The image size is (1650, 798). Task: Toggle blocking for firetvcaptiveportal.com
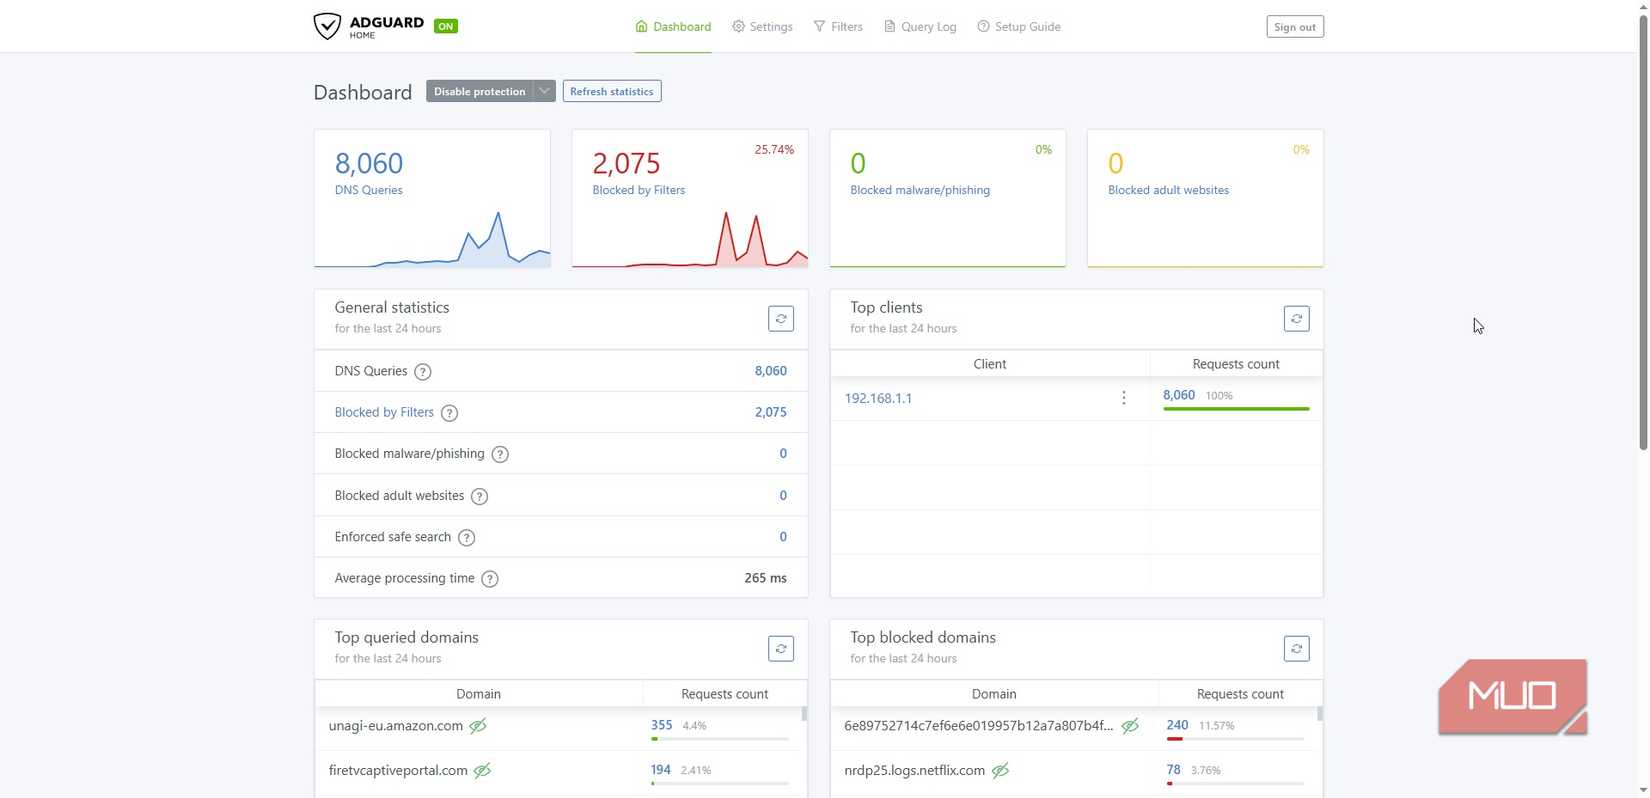pyautogui.click(x=482, y=771)
